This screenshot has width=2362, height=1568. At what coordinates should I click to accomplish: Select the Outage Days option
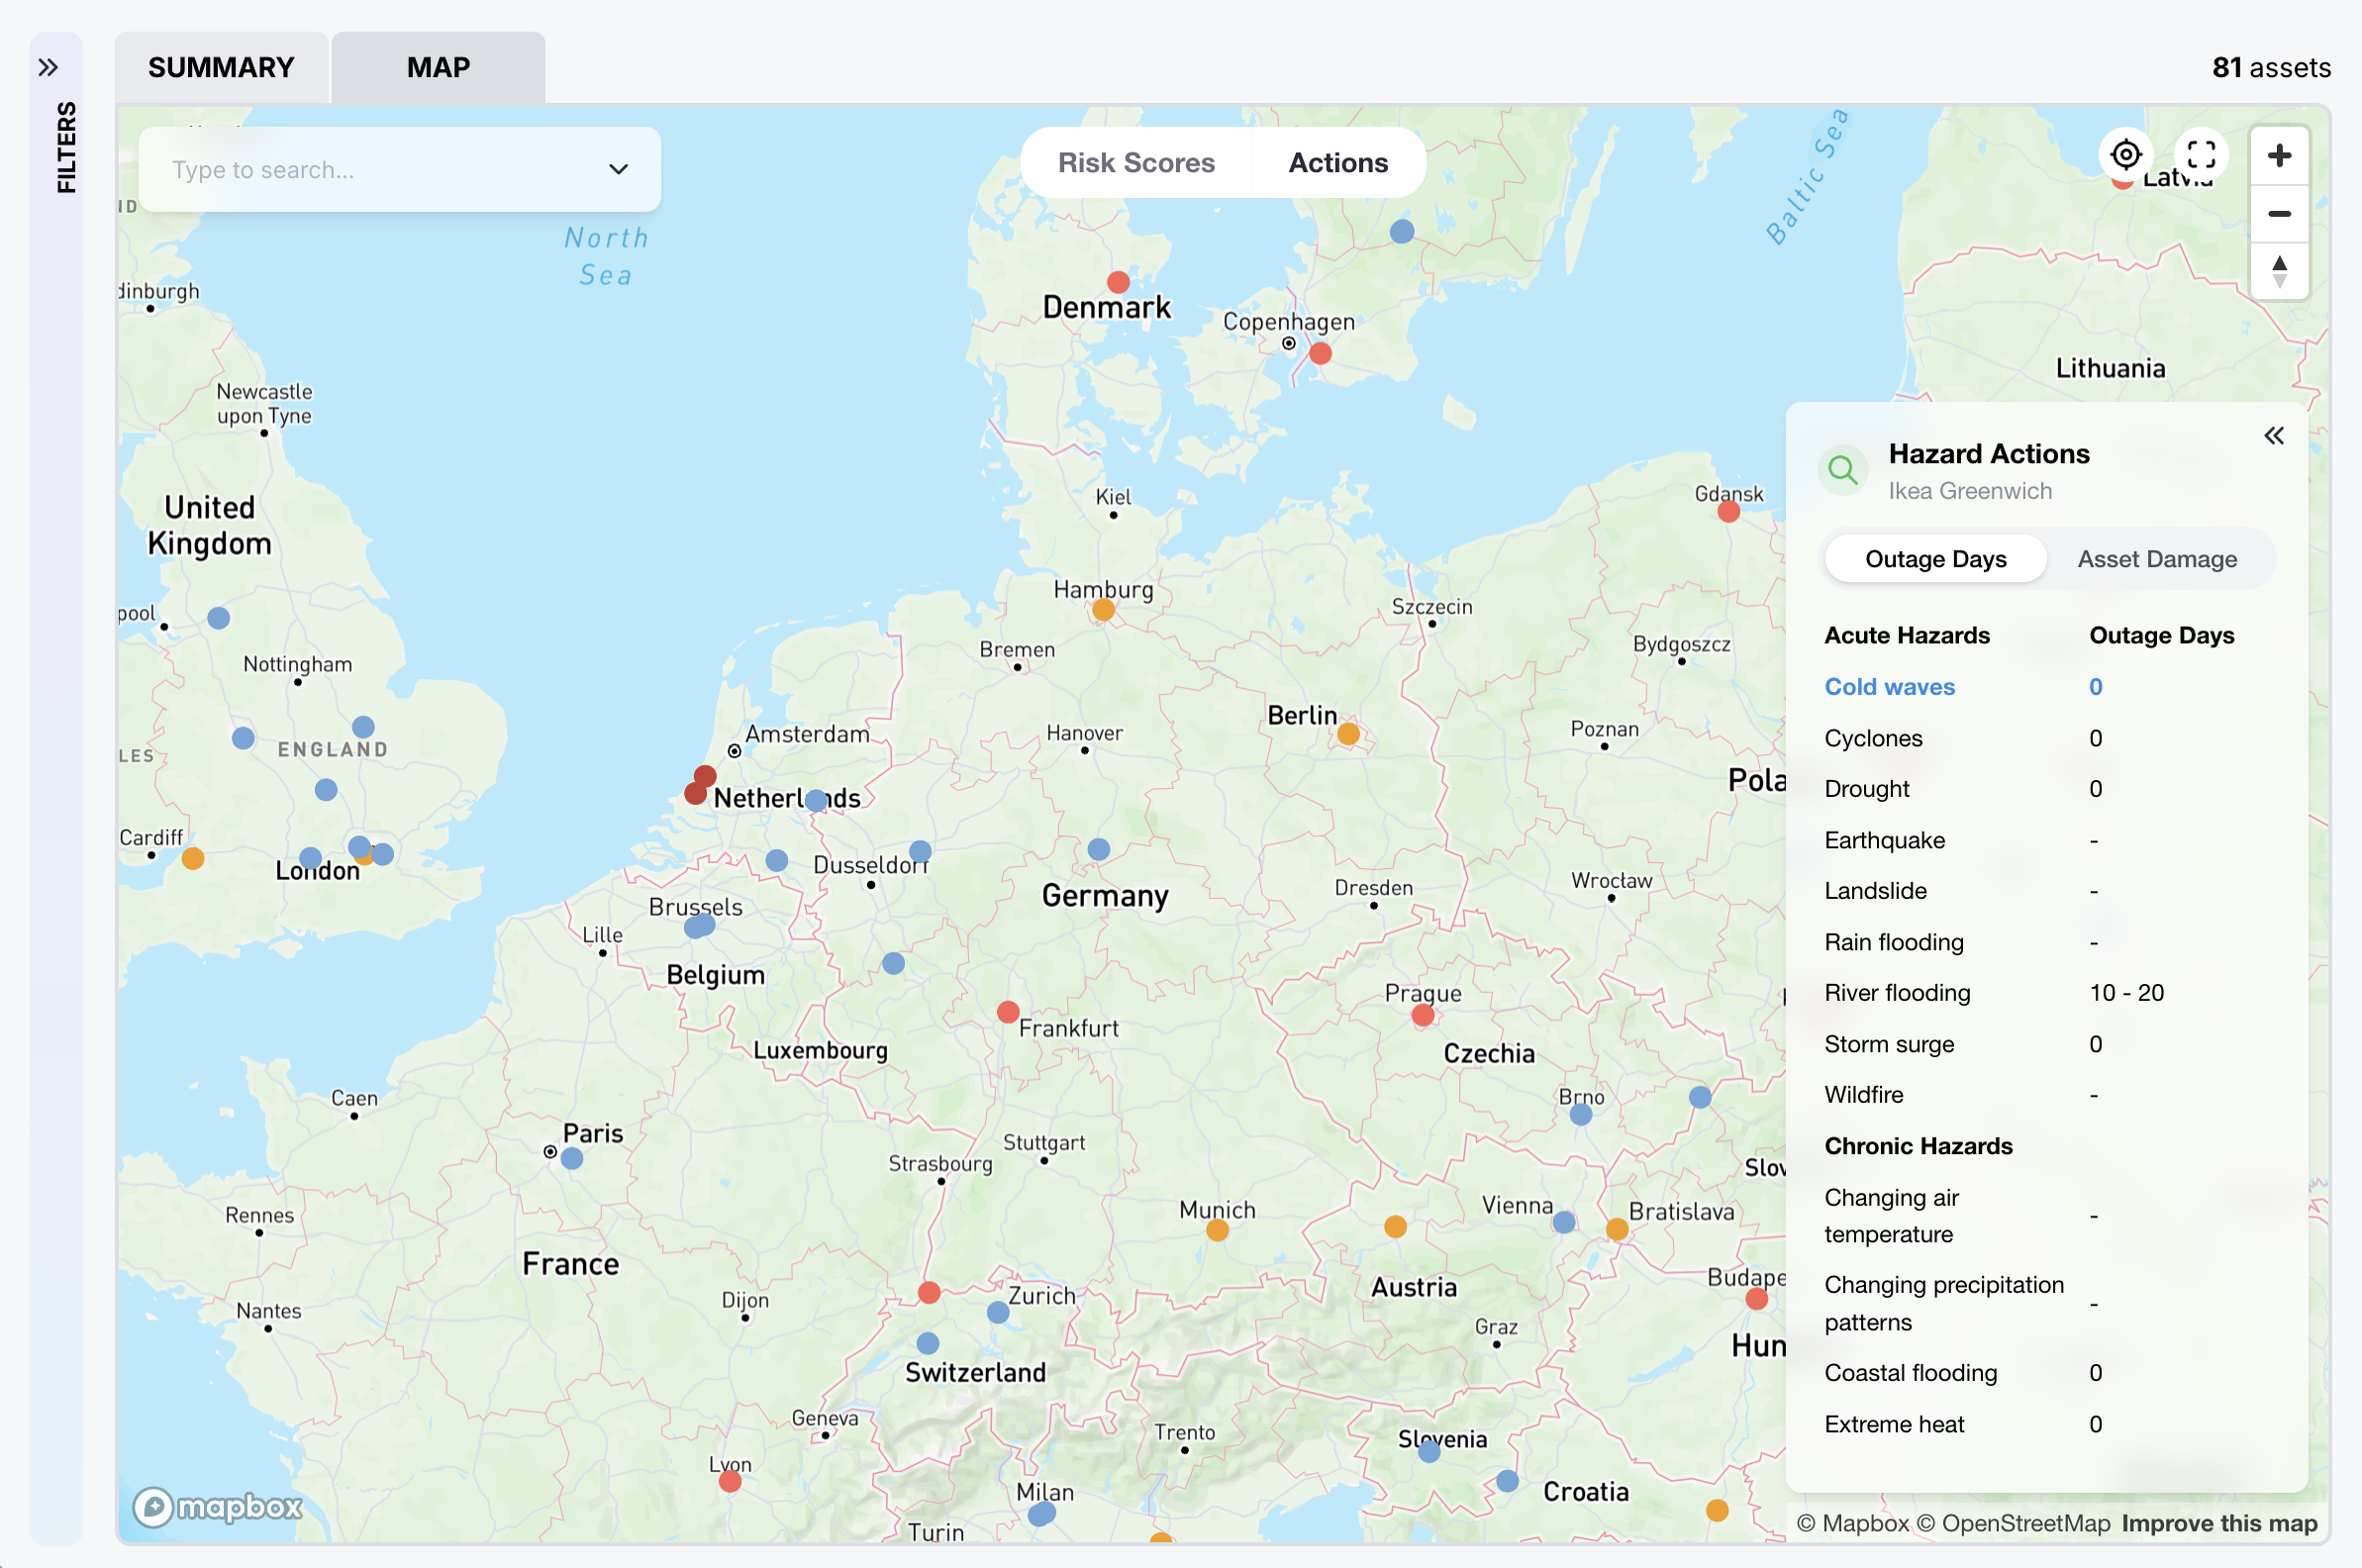pyautogui.click(x=1935, y=559)
